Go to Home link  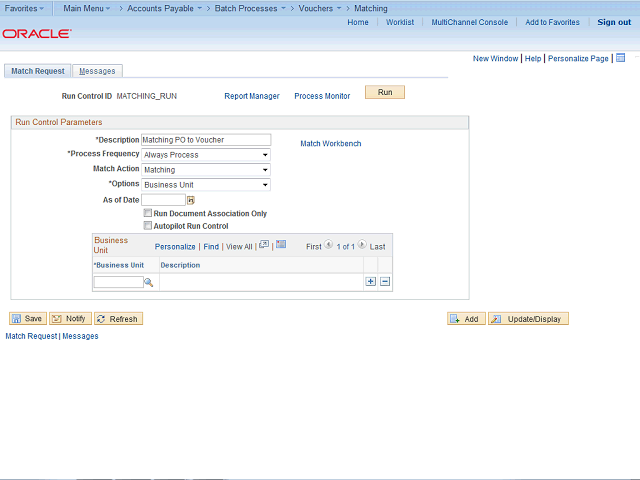358,22
